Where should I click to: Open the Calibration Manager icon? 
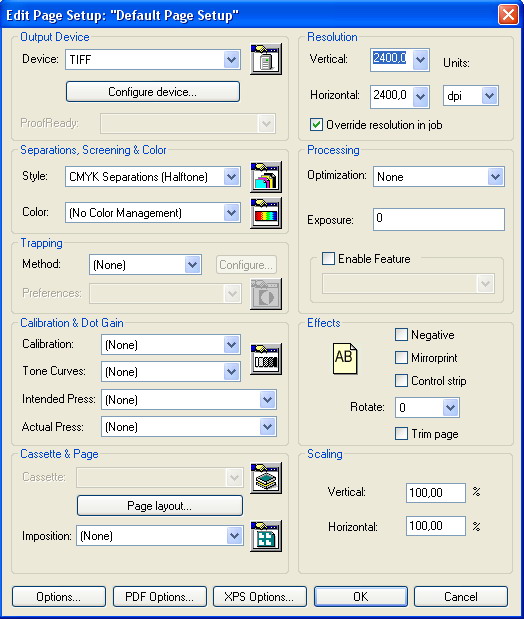(x=266, y=358)
